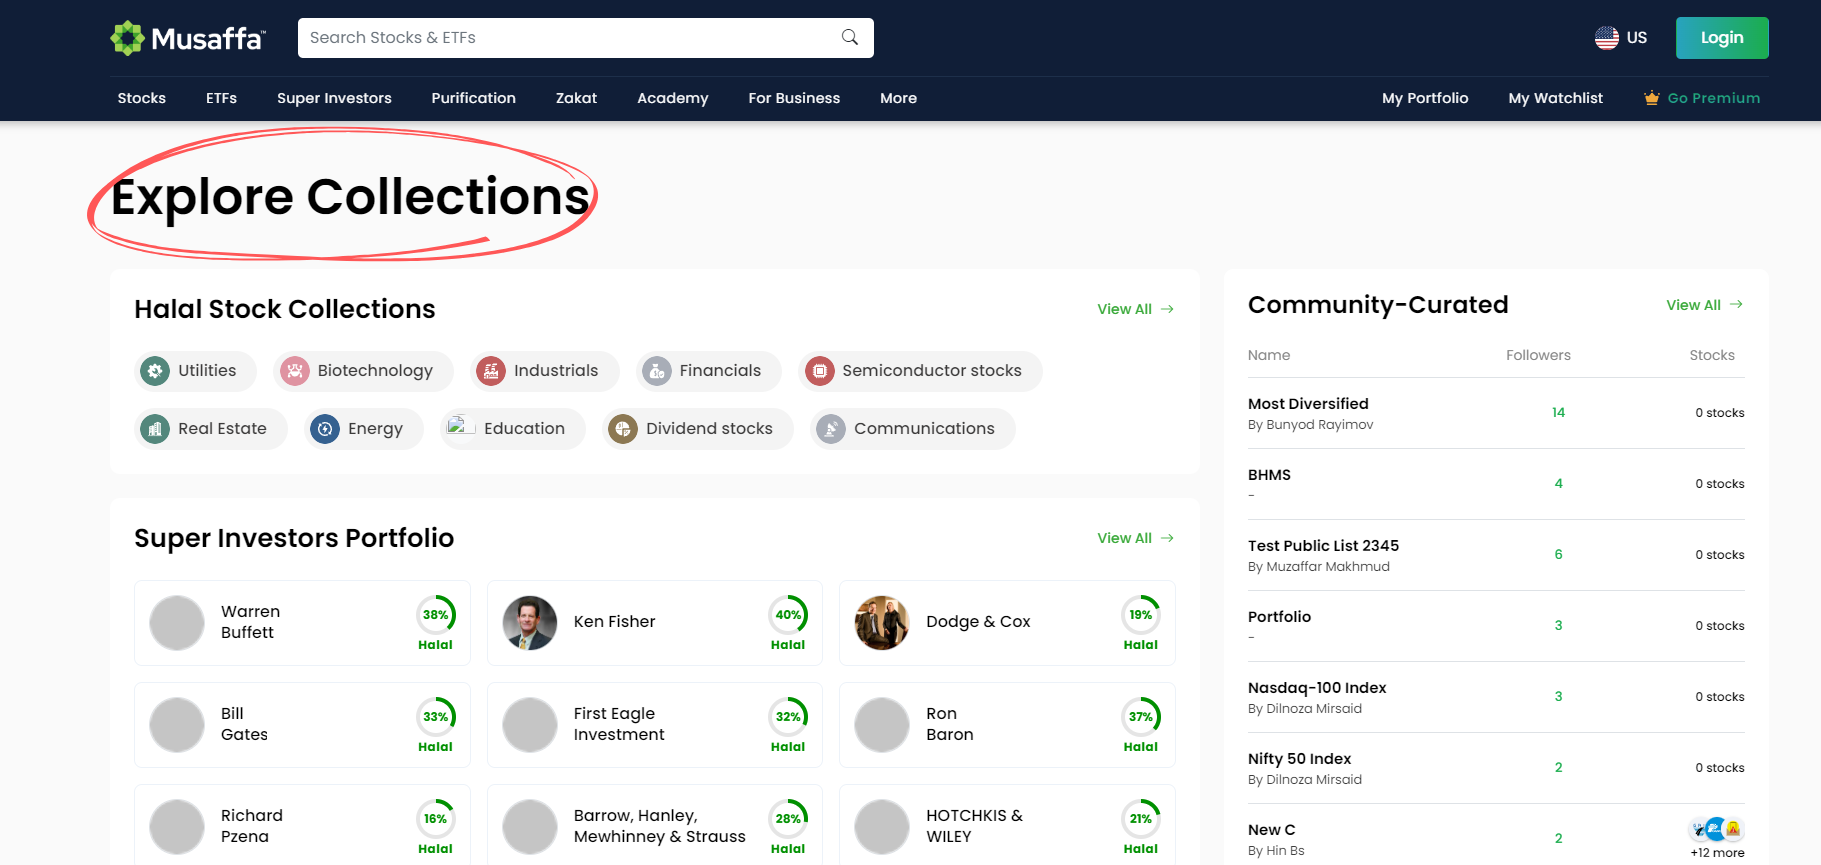Click Ken Fisher's profile photo
Screen dimensions: 1821x865
click(x=530, y=623)
